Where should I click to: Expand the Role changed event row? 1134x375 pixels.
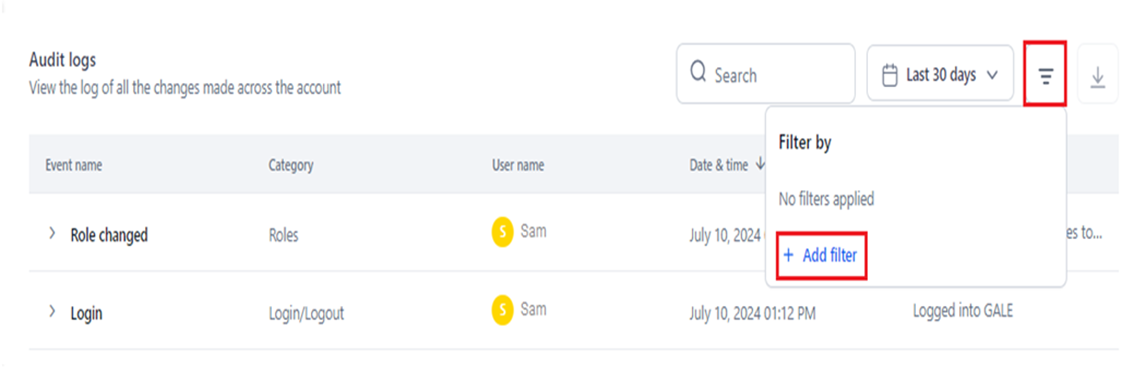tap(52, 233)
